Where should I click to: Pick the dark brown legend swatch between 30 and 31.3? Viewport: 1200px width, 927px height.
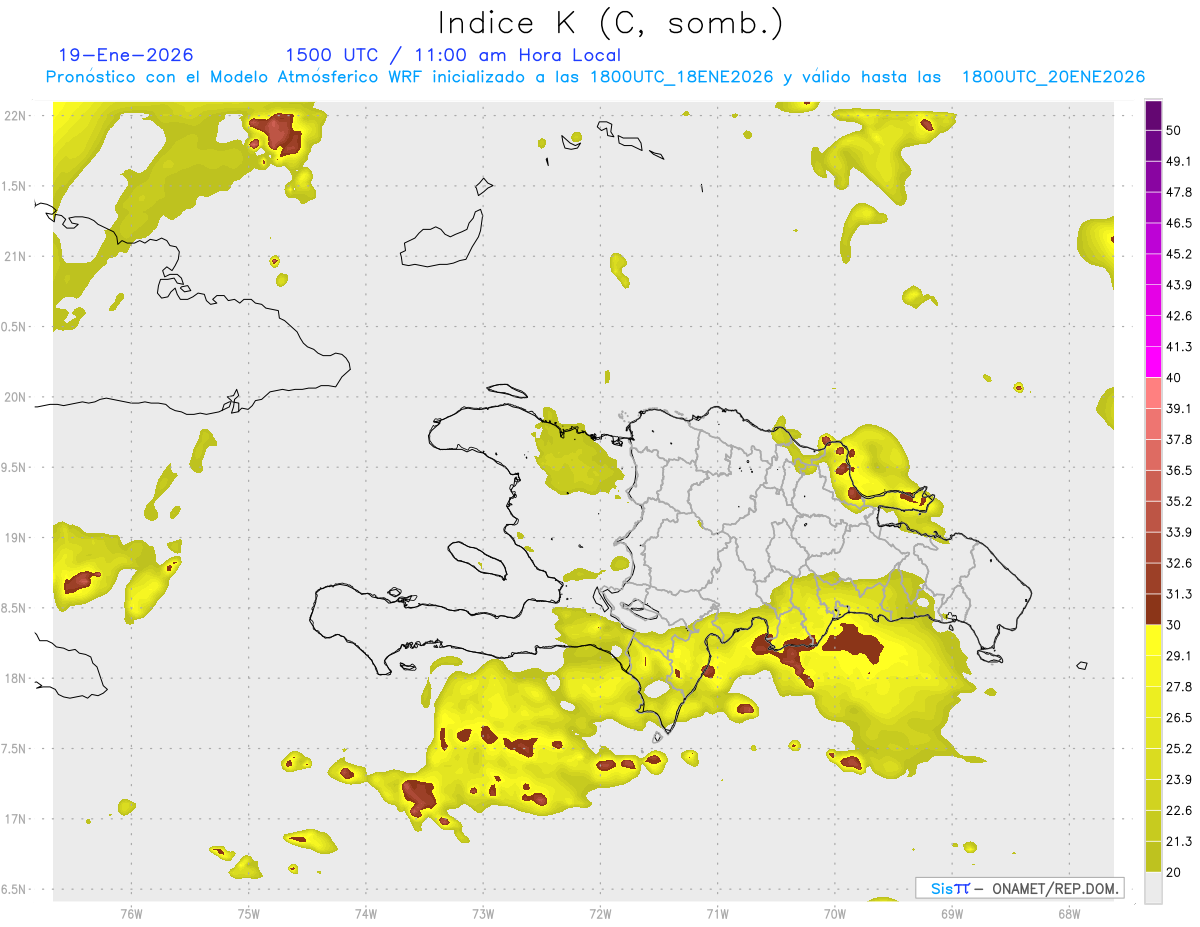1153,610
